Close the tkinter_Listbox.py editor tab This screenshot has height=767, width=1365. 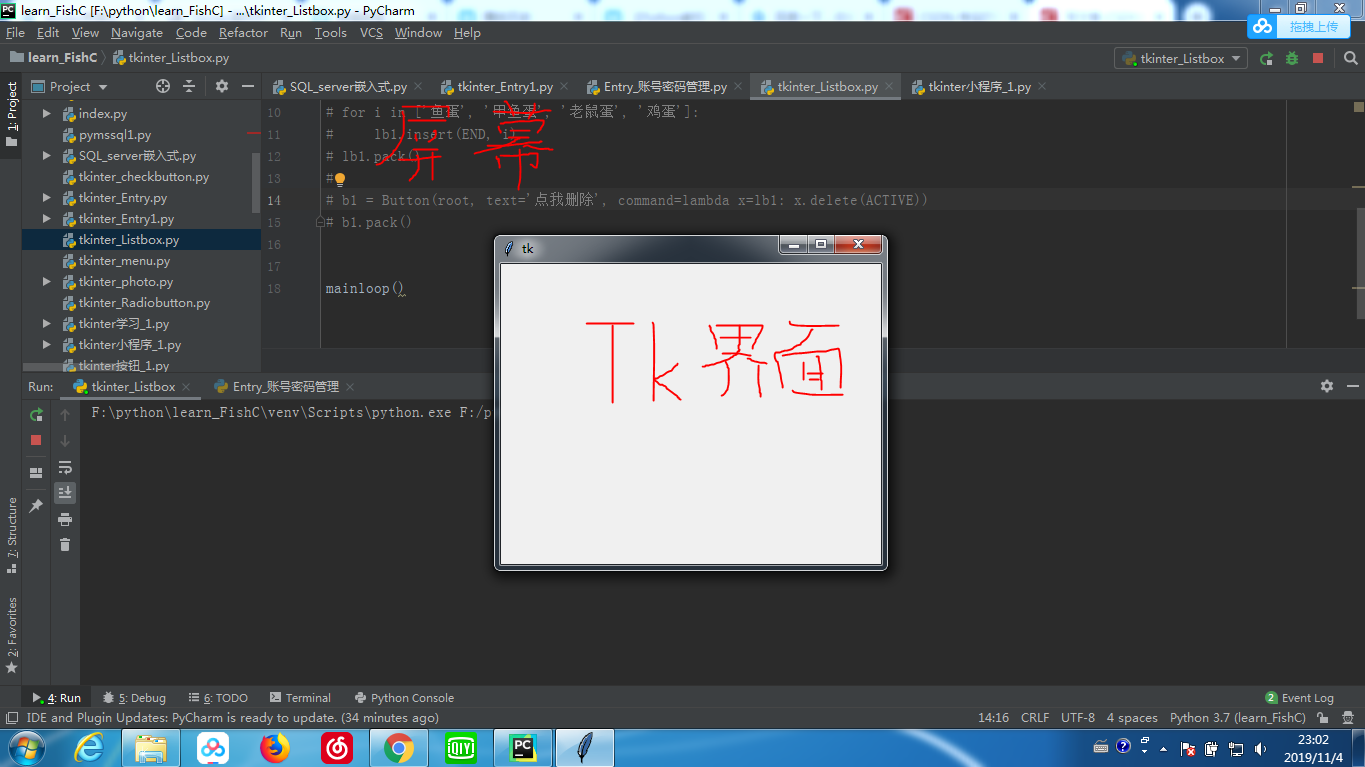[888, 87]
